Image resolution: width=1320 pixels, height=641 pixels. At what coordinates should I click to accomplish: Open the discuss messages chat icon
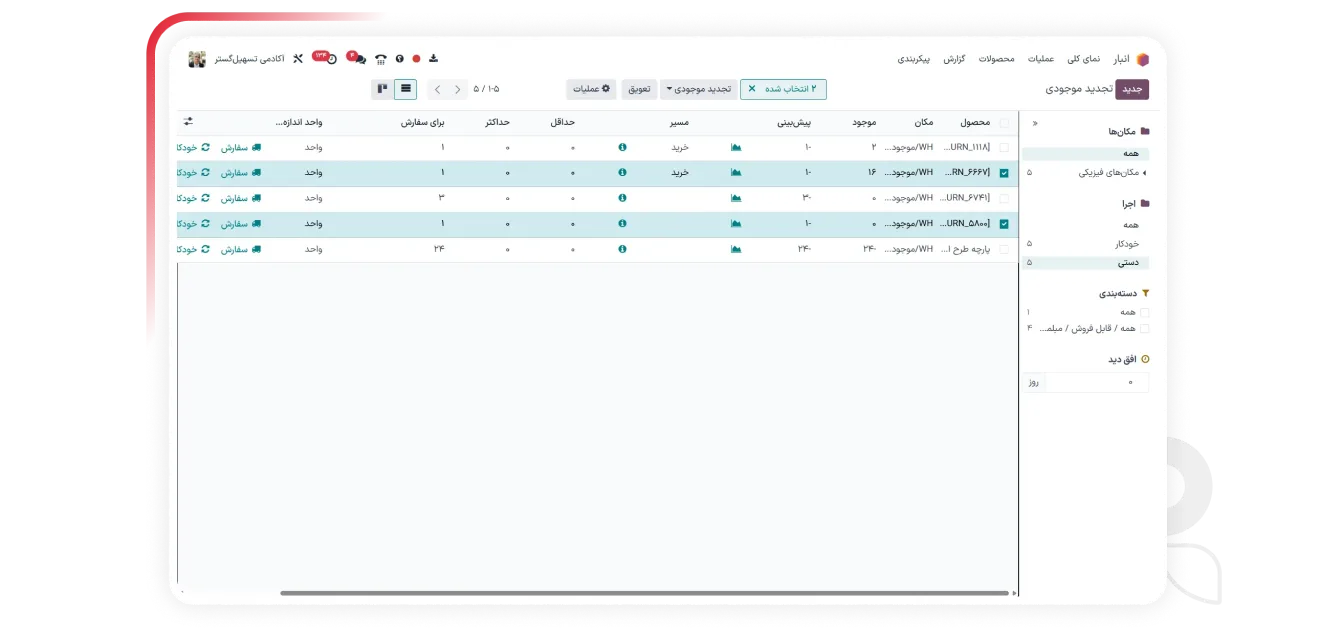coord(357,58)
